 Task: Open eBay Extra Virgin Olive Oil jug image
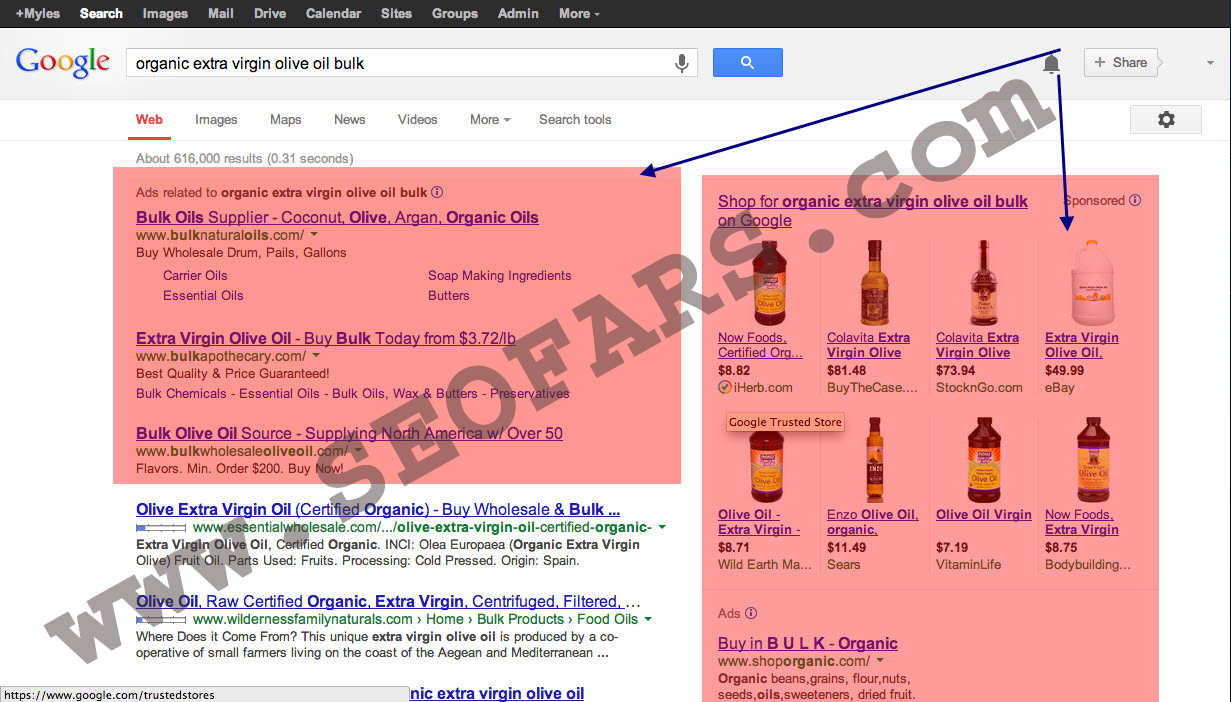[x=1092, y=284]
